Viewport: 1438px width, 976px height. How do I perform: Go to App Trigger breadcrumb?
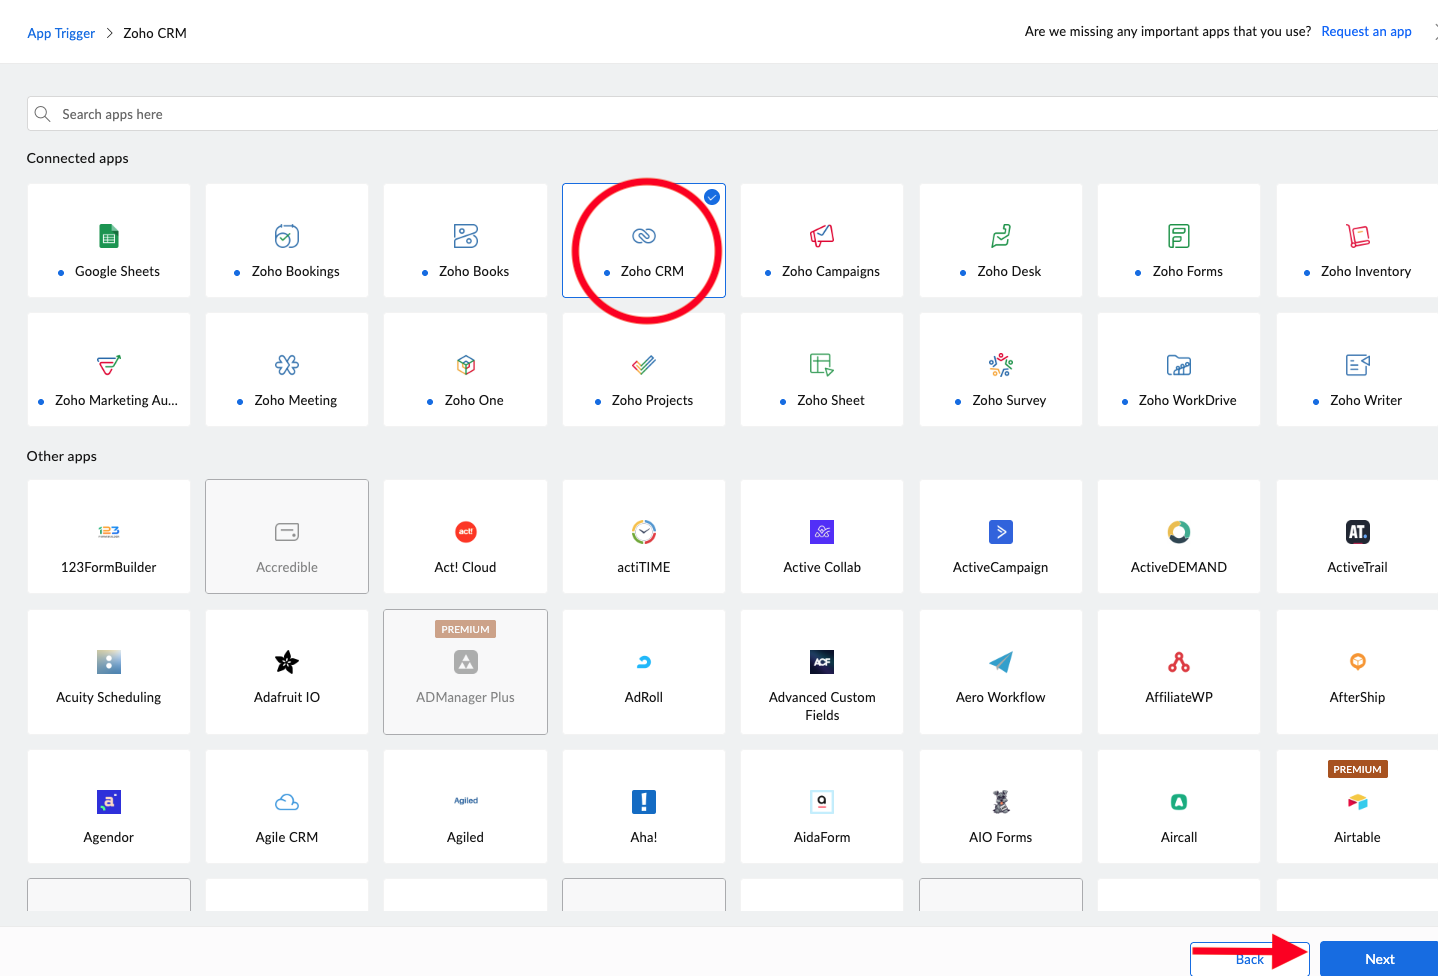point(61,33)
